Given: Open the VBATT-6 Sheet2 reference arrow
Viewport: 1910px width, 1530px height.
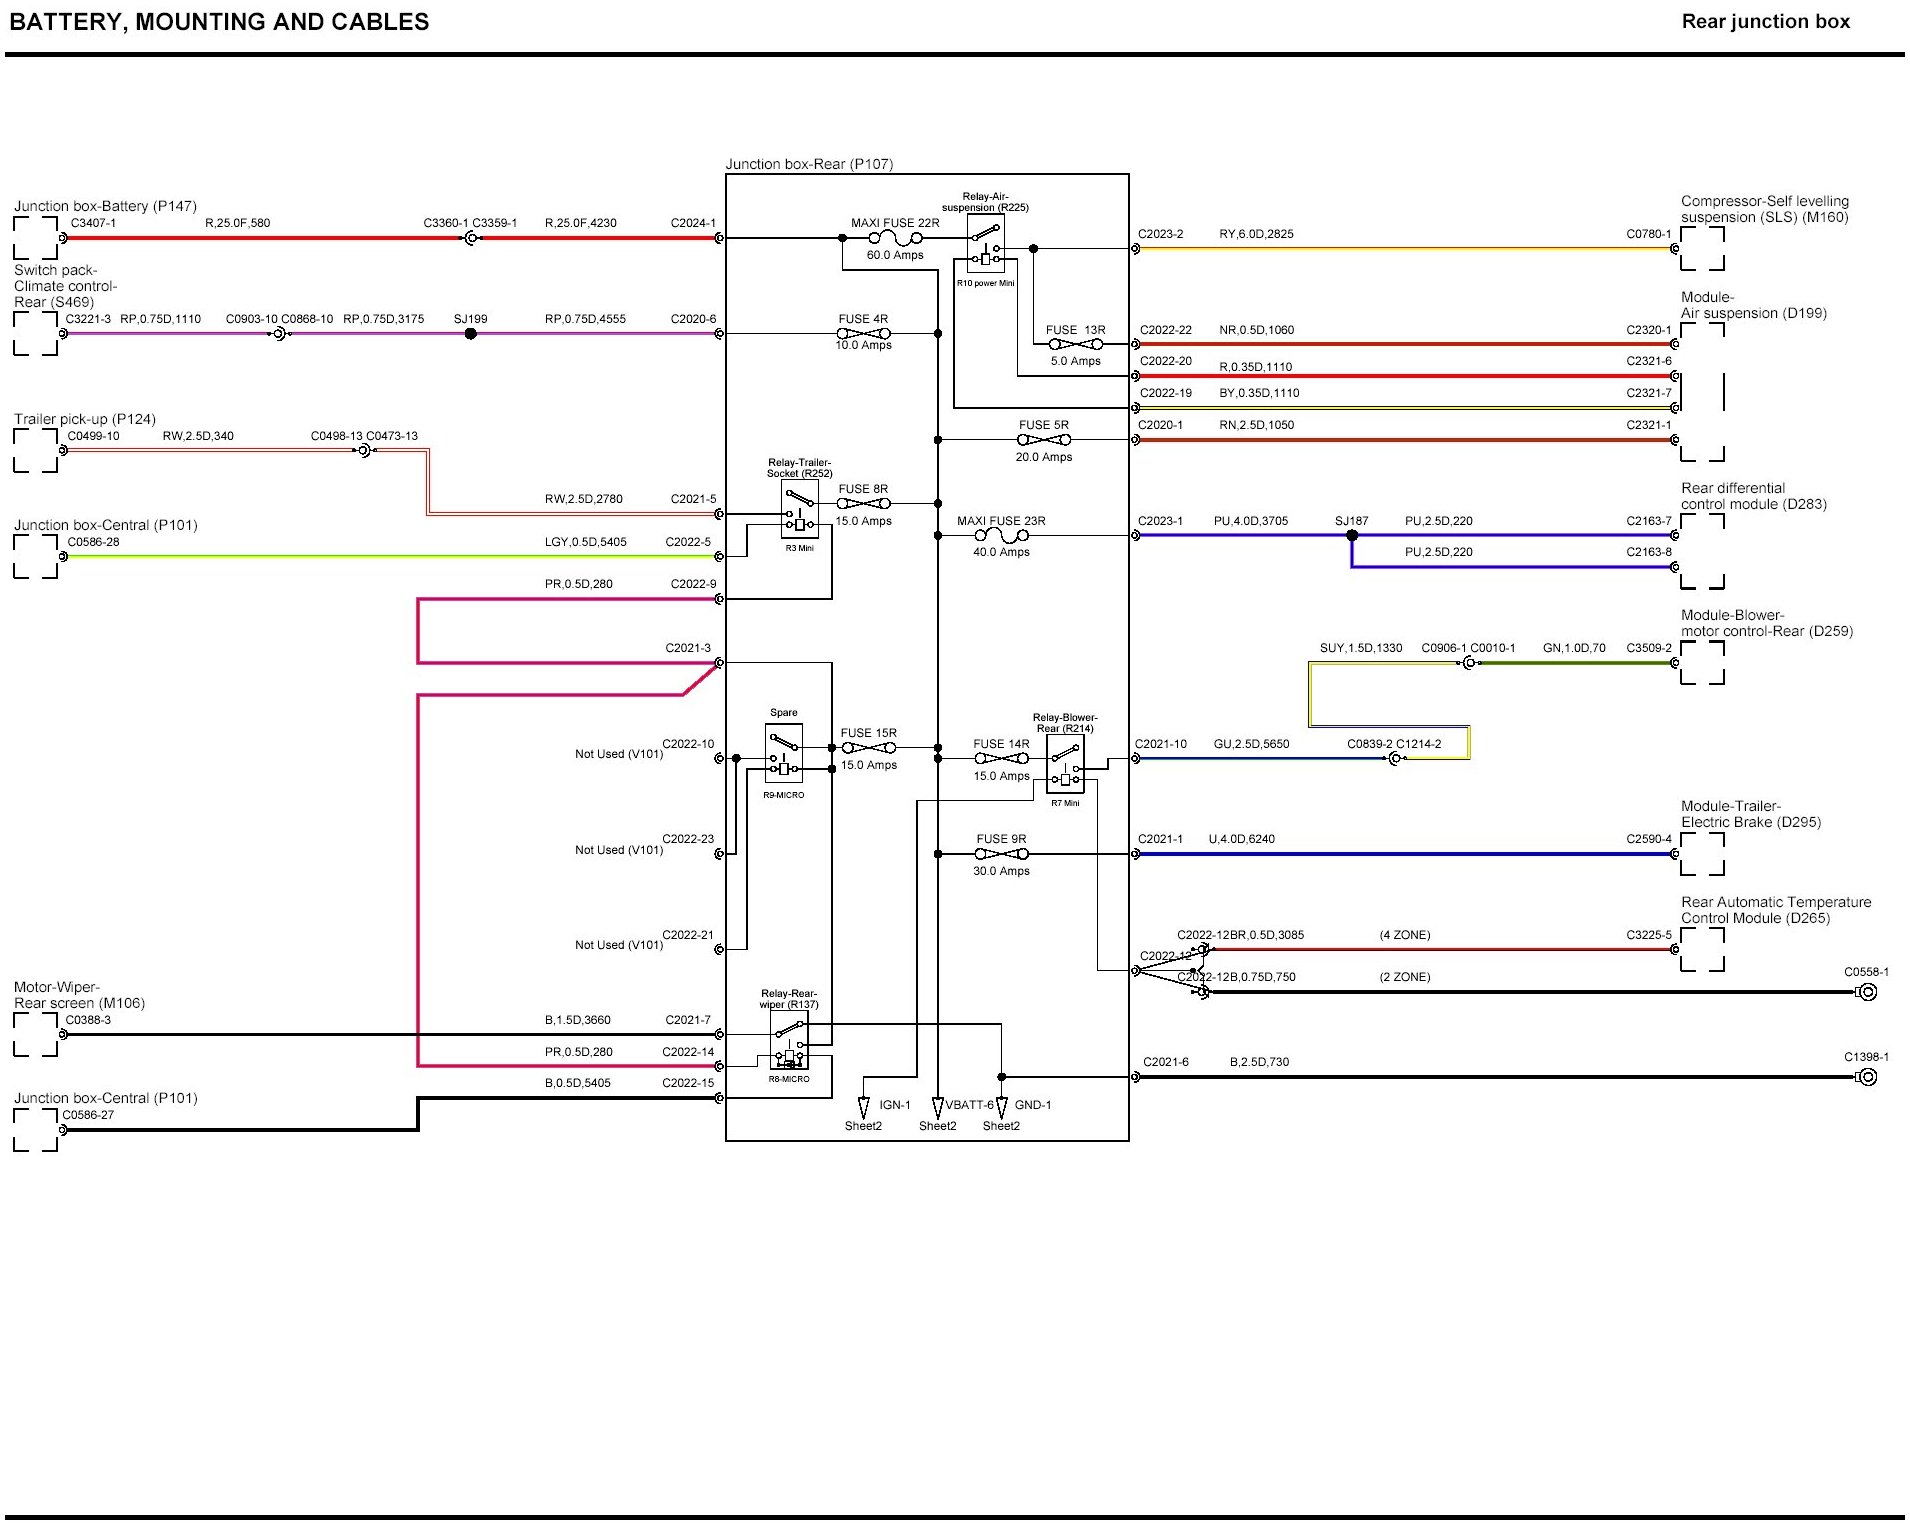Looking at the screenshot, I should (938, 1108).
